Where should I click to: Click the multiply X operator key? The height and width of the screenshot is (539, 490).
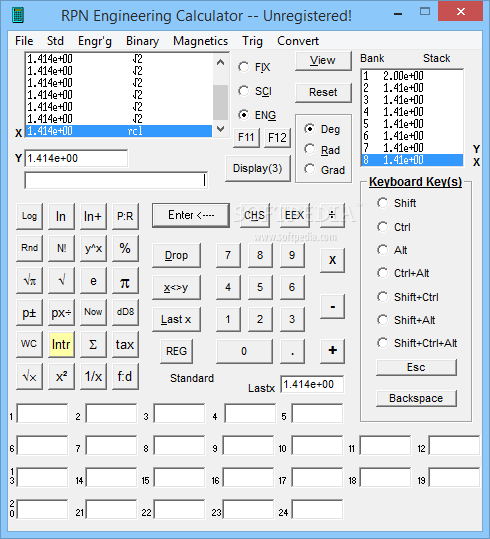332,260
